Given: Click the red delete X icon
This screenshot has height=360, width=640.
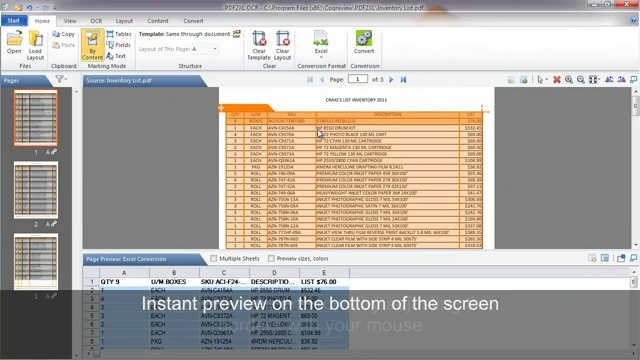Looking at the screenshot, I should 557,80.
